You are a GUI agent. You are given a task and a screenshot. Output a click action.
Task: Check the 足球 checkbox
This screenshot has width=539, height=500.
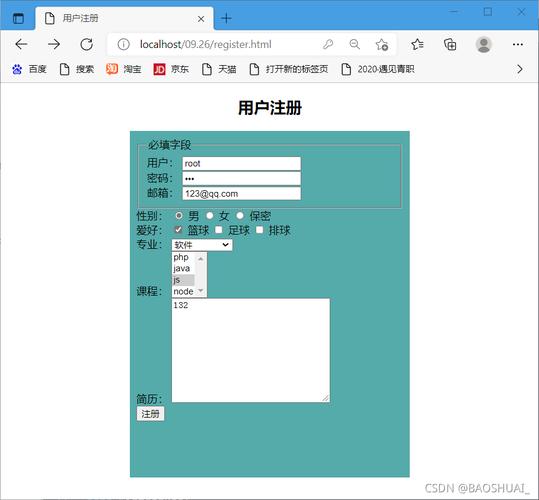point(219,230)
